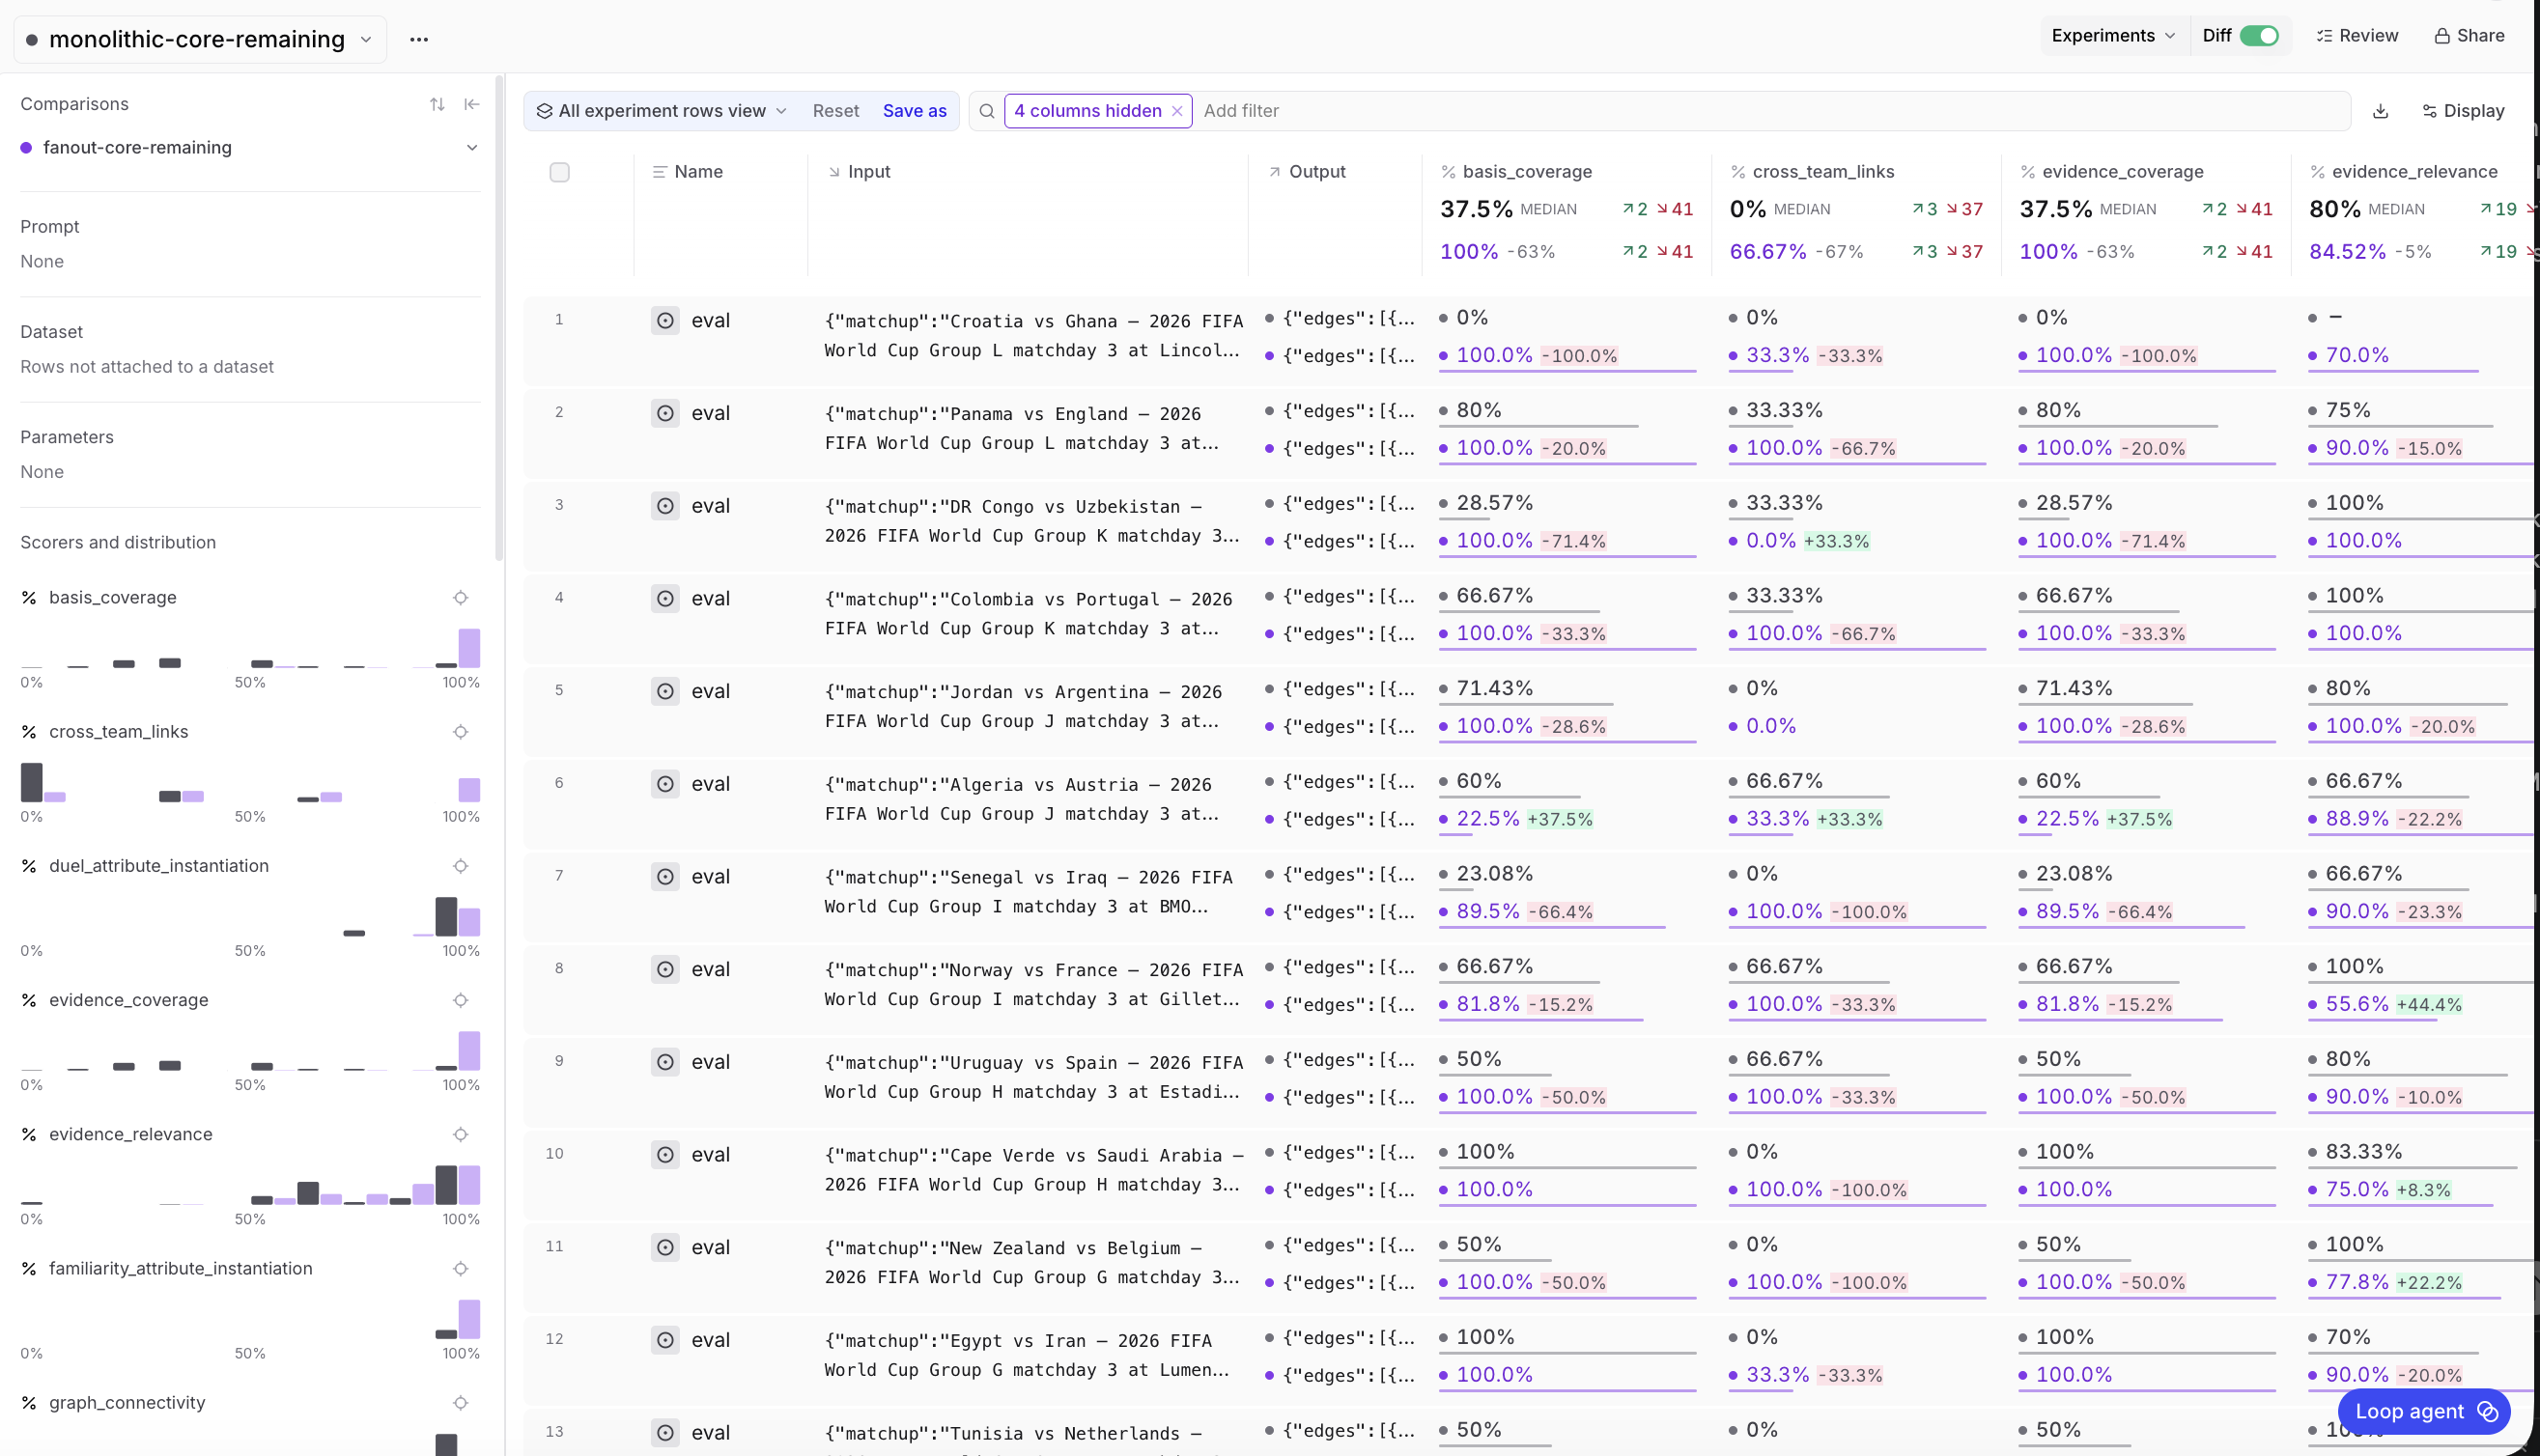Viewport: 2540px width, 1456px height.
Task: Click the basis_coverage scorer target icon
Action: (460, 598)
